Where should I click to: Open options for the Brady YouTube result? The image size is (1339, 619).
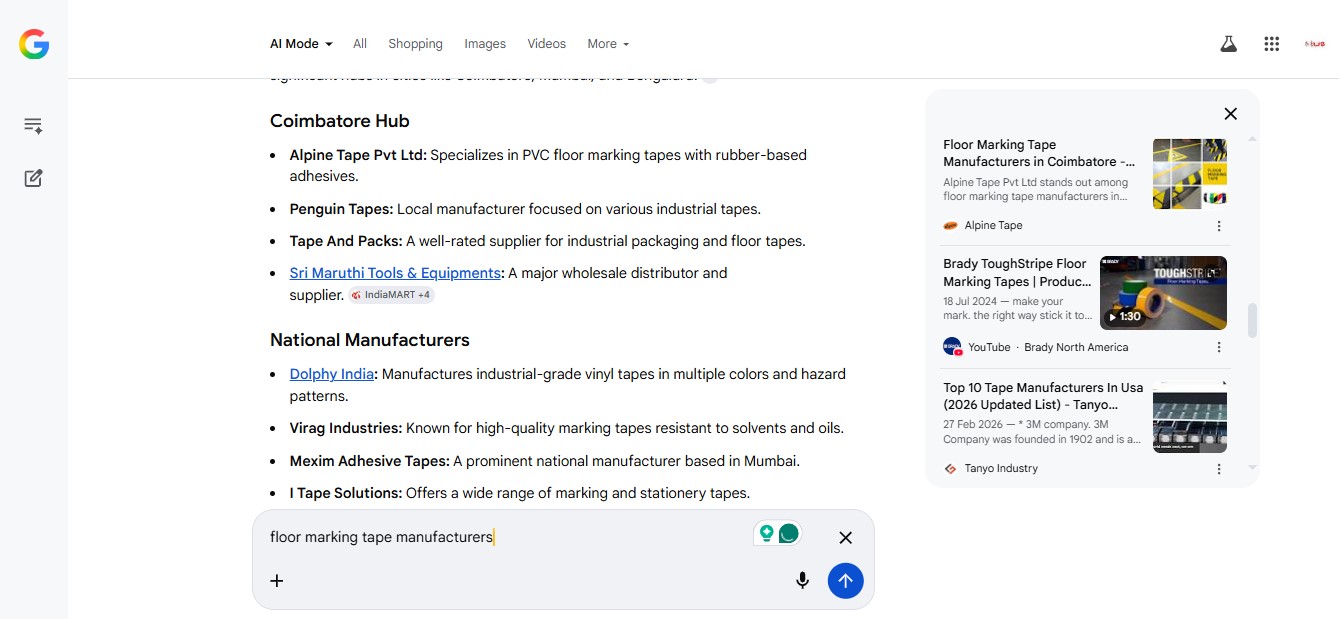coord(1219,347)
